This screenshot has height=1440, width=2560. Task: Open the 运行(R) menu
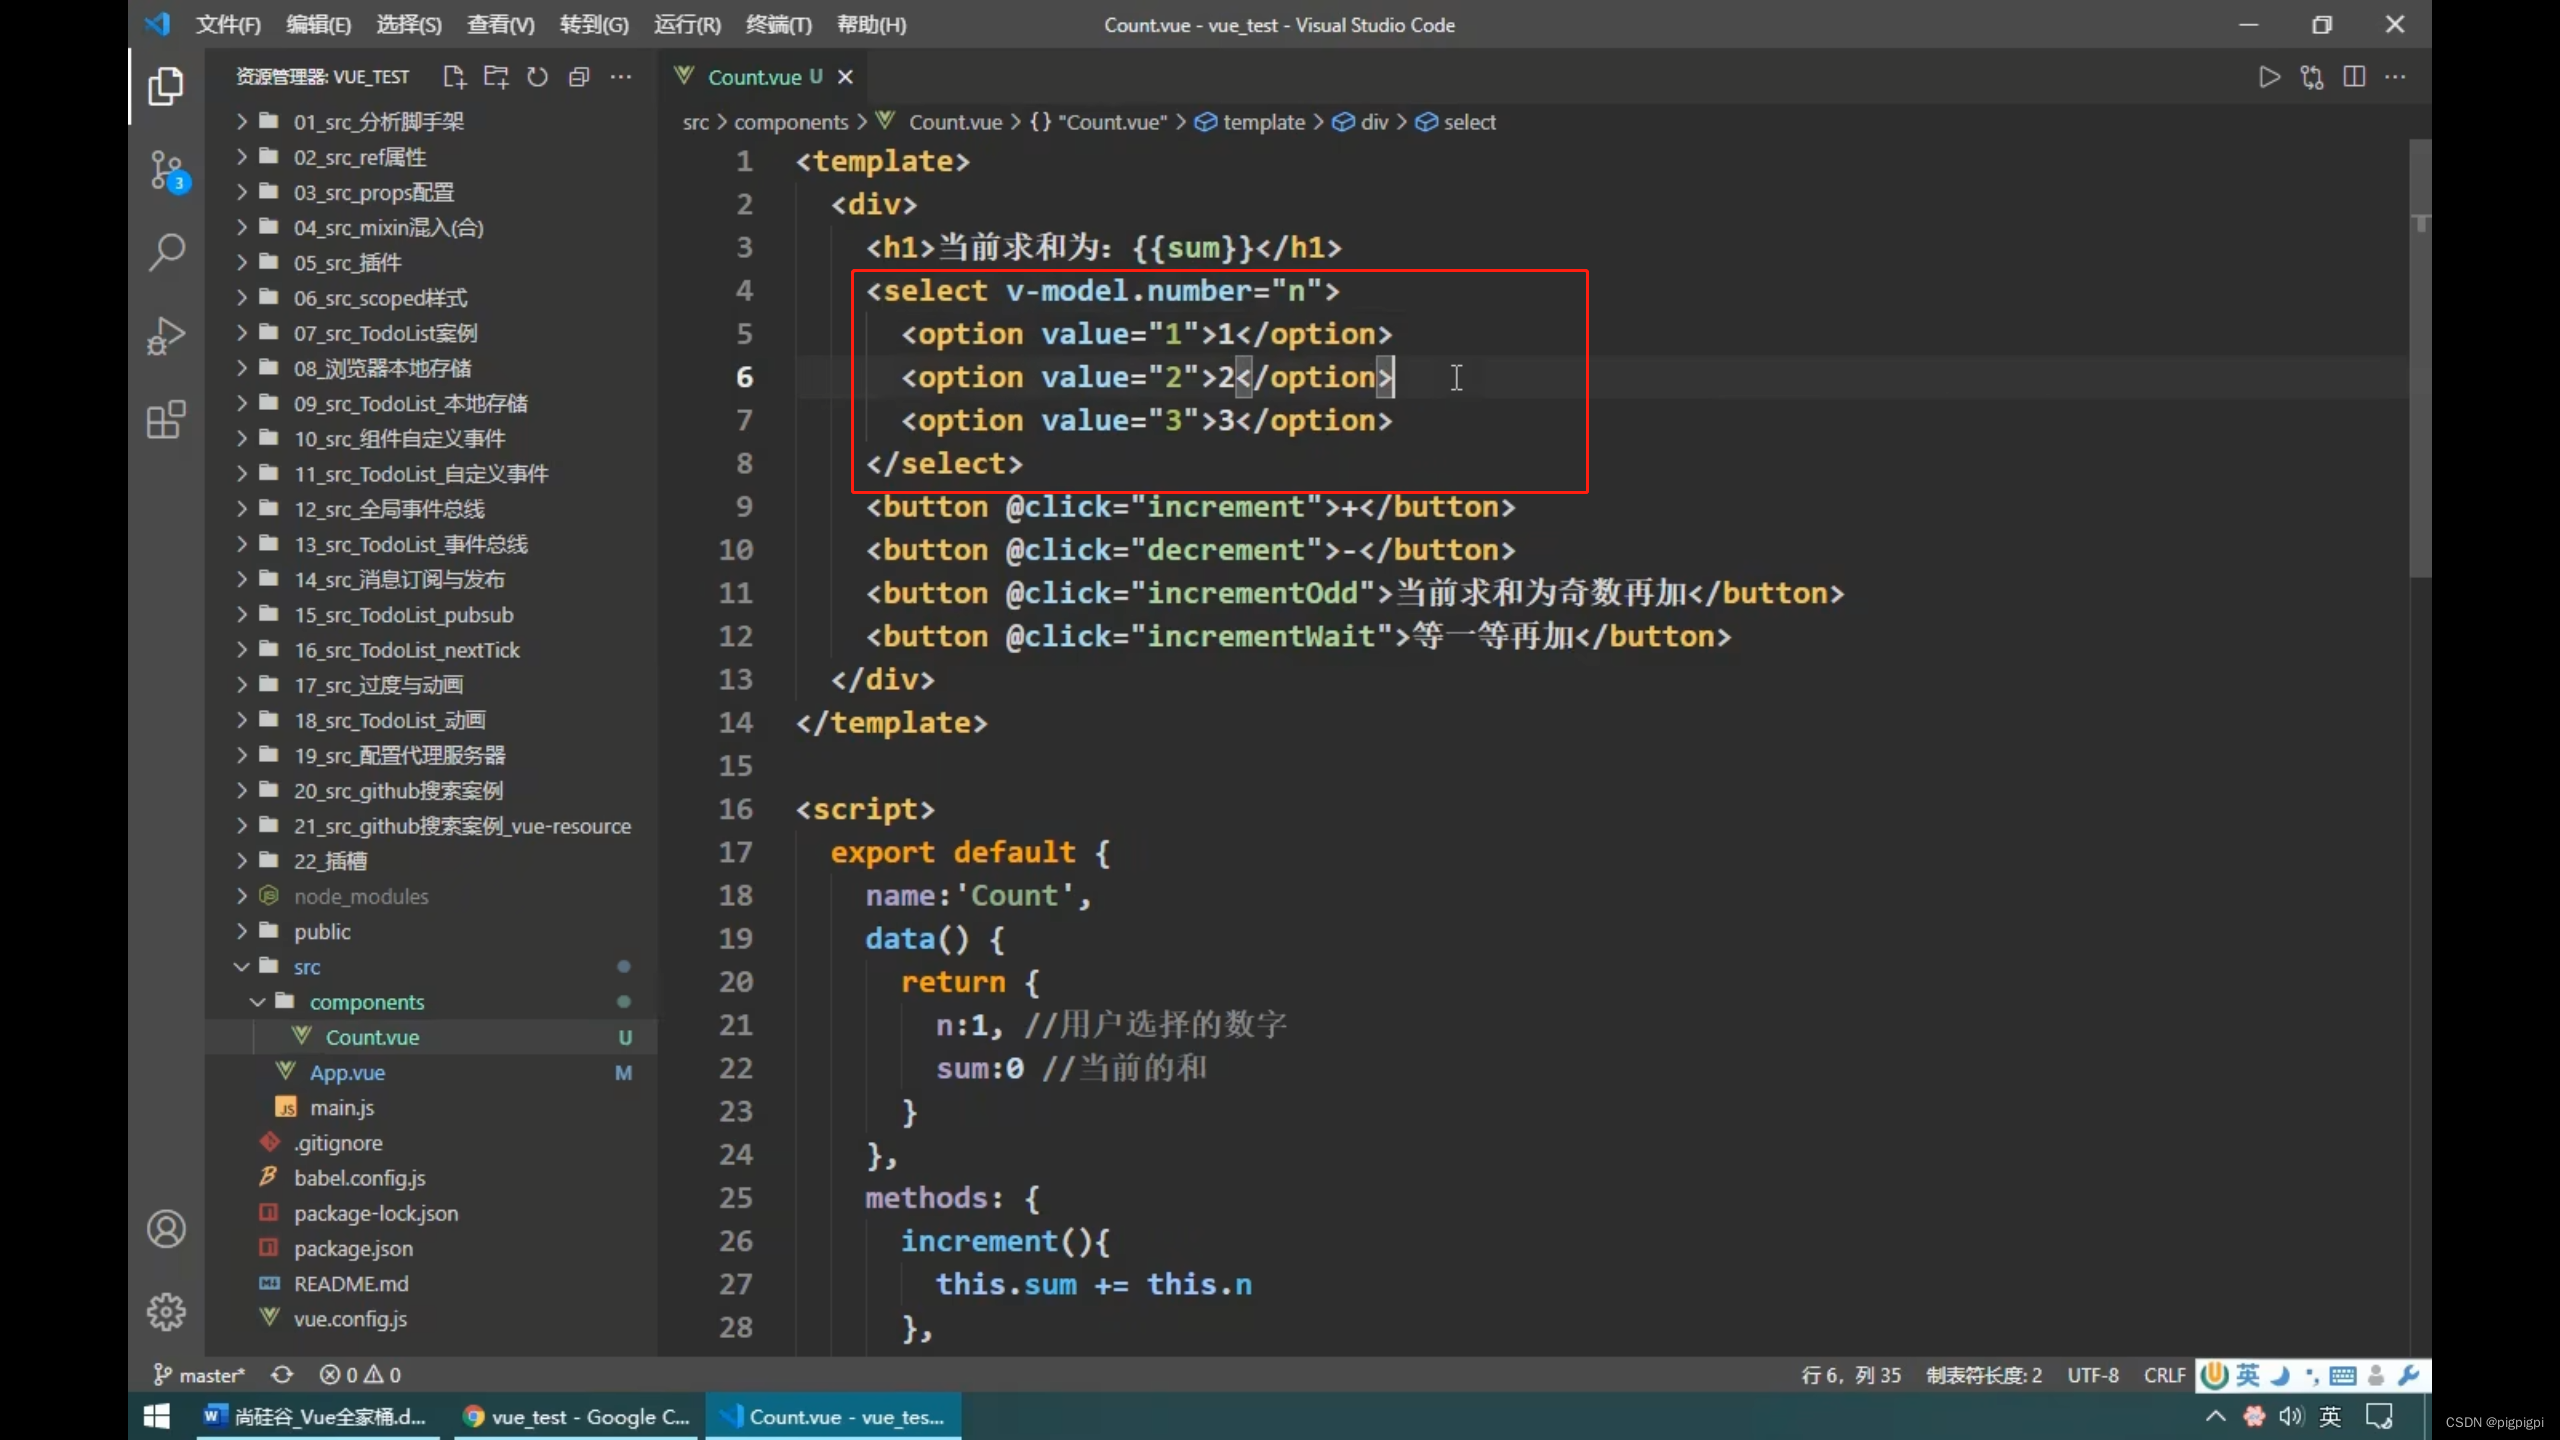pyautogui.click(x=687, y=24)
